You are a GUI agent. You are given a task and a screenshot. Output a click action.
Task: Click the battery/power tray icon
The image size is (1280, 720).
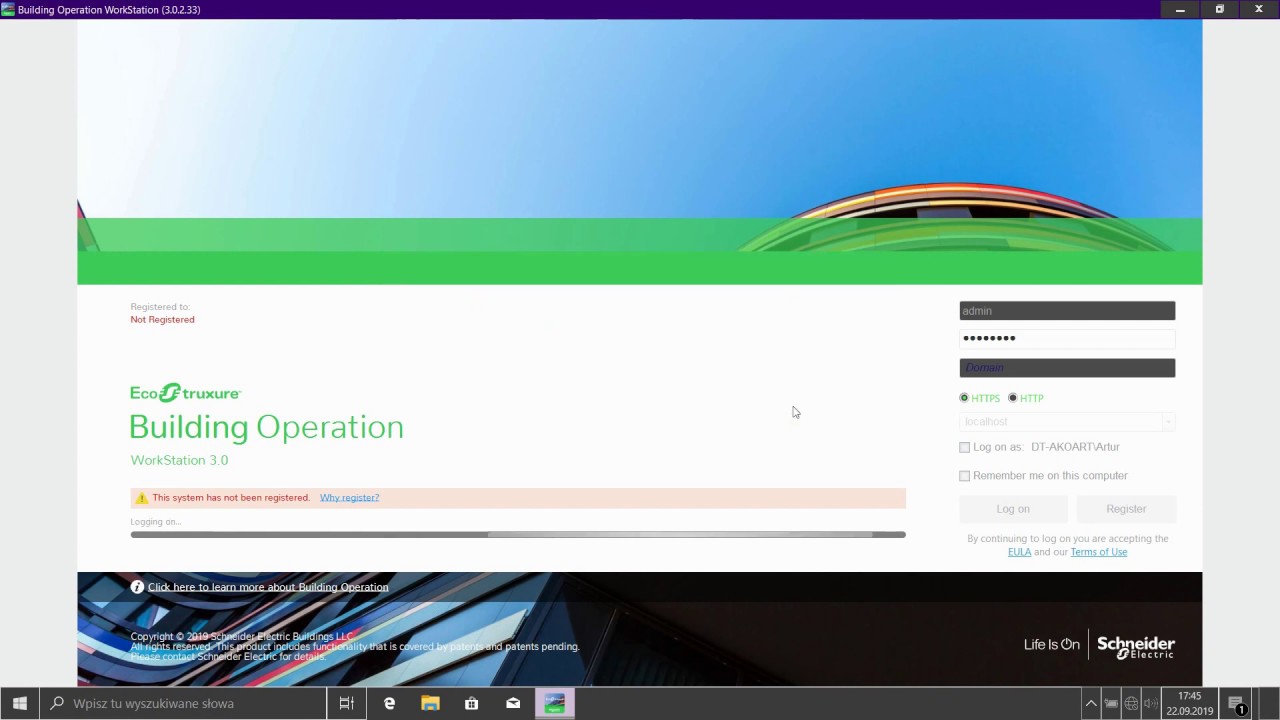click(1111, 704)
